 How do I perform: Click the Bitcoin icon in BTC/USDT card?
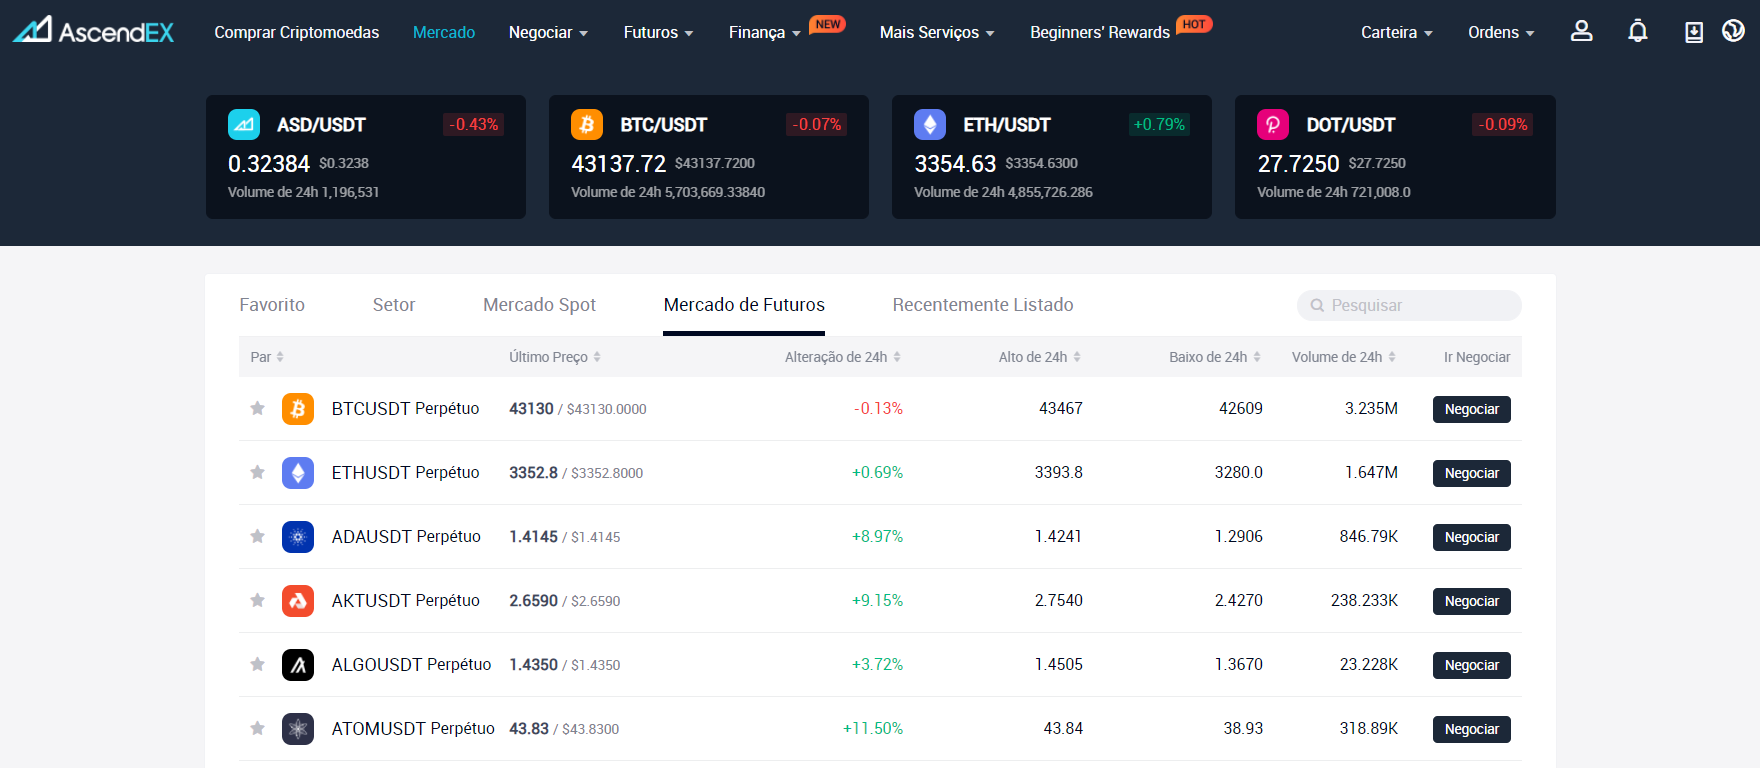tap(587, 125)
